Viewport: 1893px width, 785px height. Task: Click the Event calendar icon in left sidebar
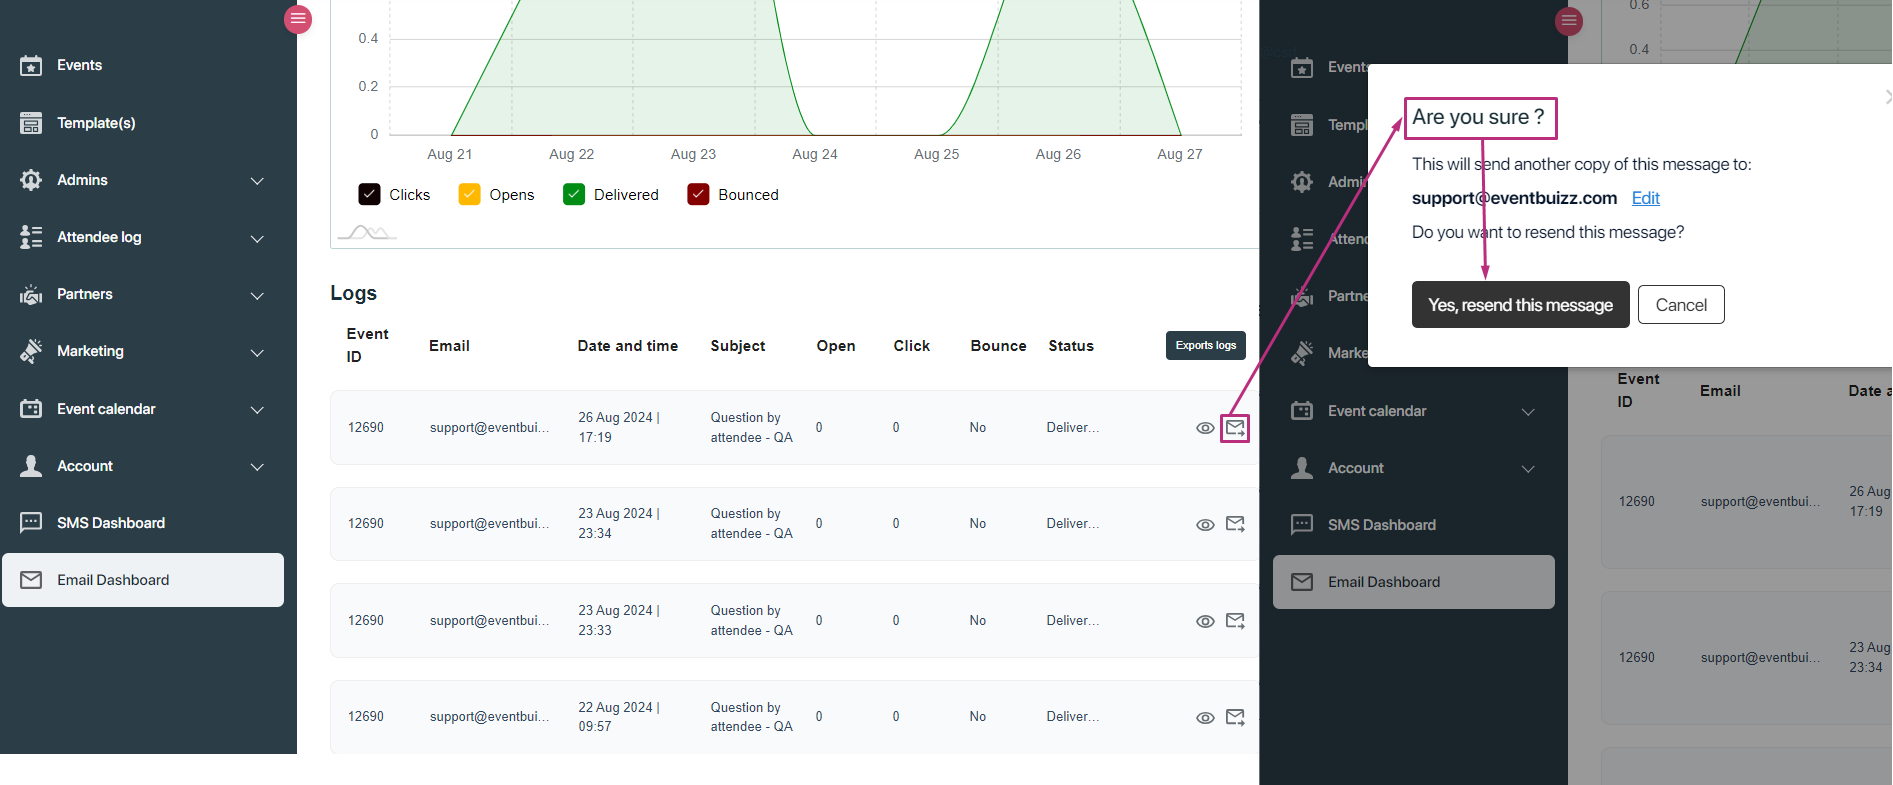31,409
